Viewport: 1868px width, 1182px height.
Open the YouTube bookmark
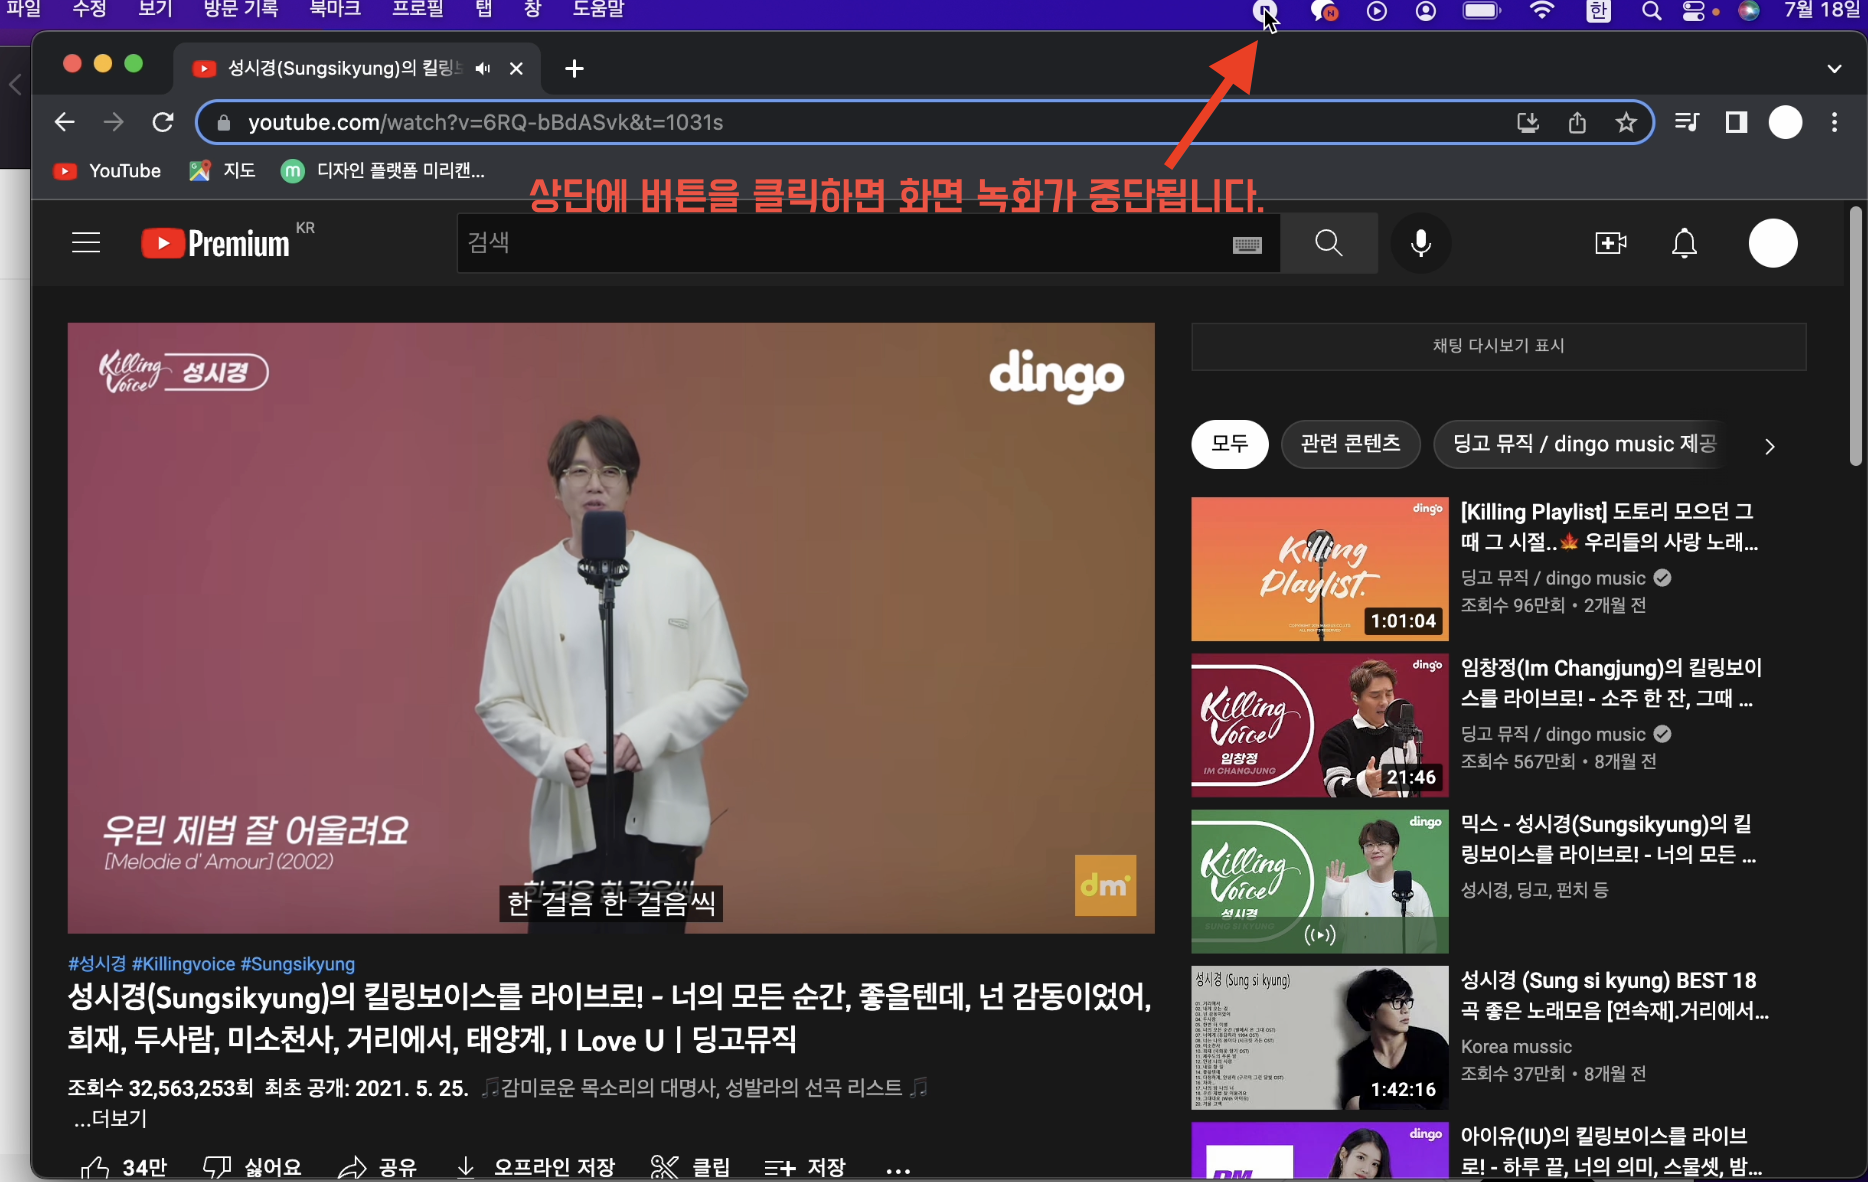(107, 171)
